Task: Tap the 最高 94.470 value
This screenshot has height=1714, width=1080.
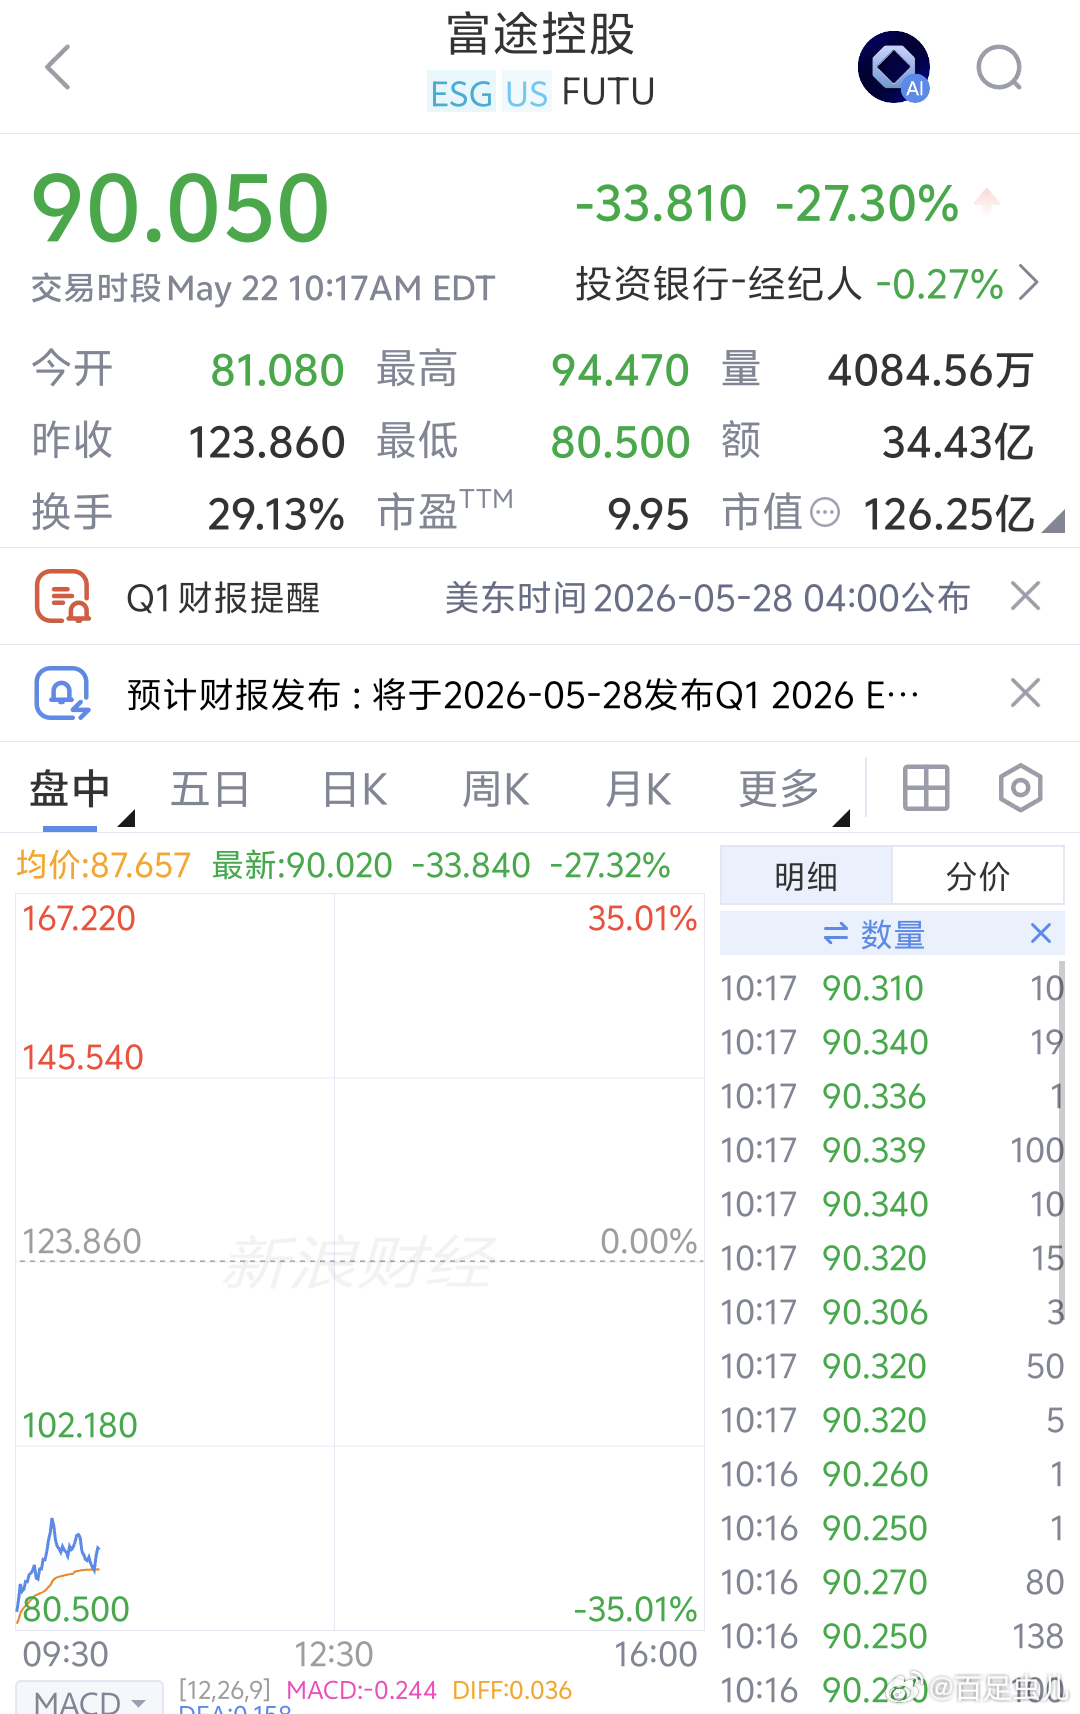Action: point(620,370)
